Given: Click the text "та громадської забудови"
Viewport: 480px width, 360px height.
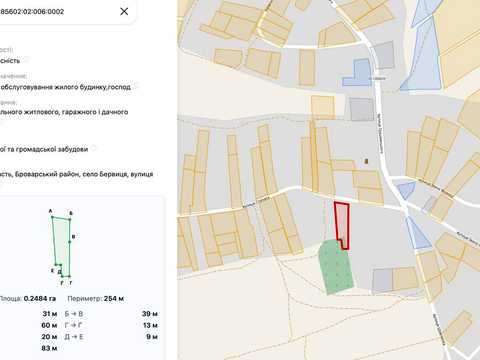Looking at the screenshot, I should [48, 149].
